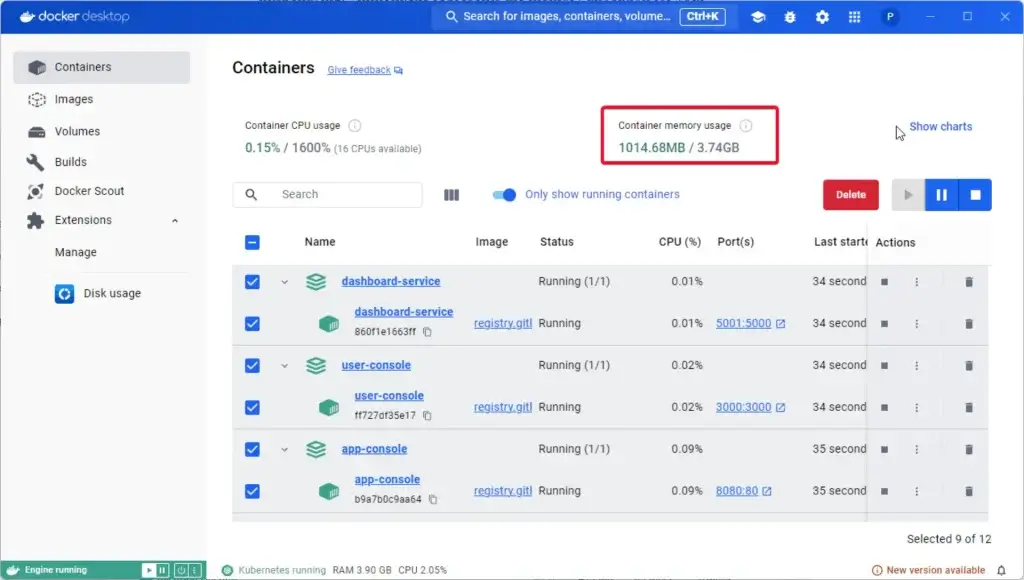The image size is (1024, 580).
Task: Open the user account avatar P
Action: click(x=889, y=17)
